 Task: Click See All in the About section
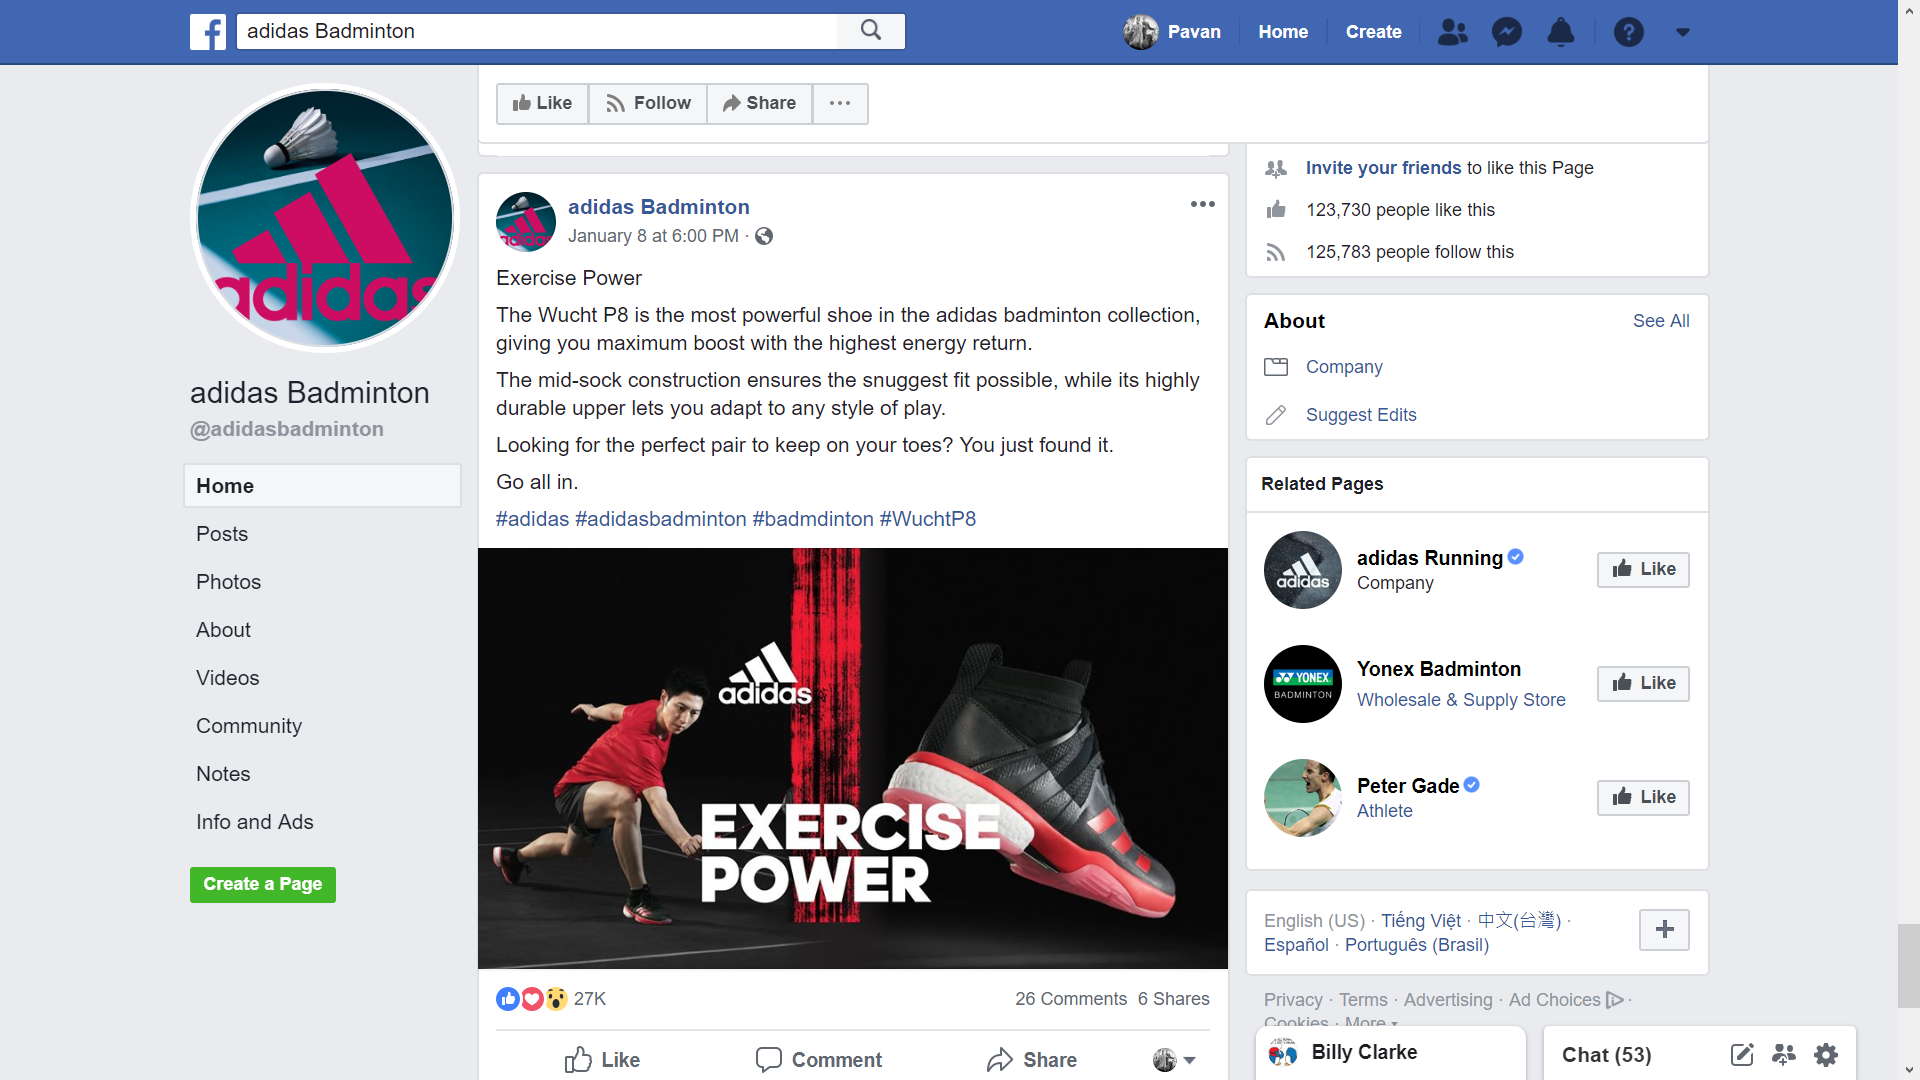[x=1661, y=321]
